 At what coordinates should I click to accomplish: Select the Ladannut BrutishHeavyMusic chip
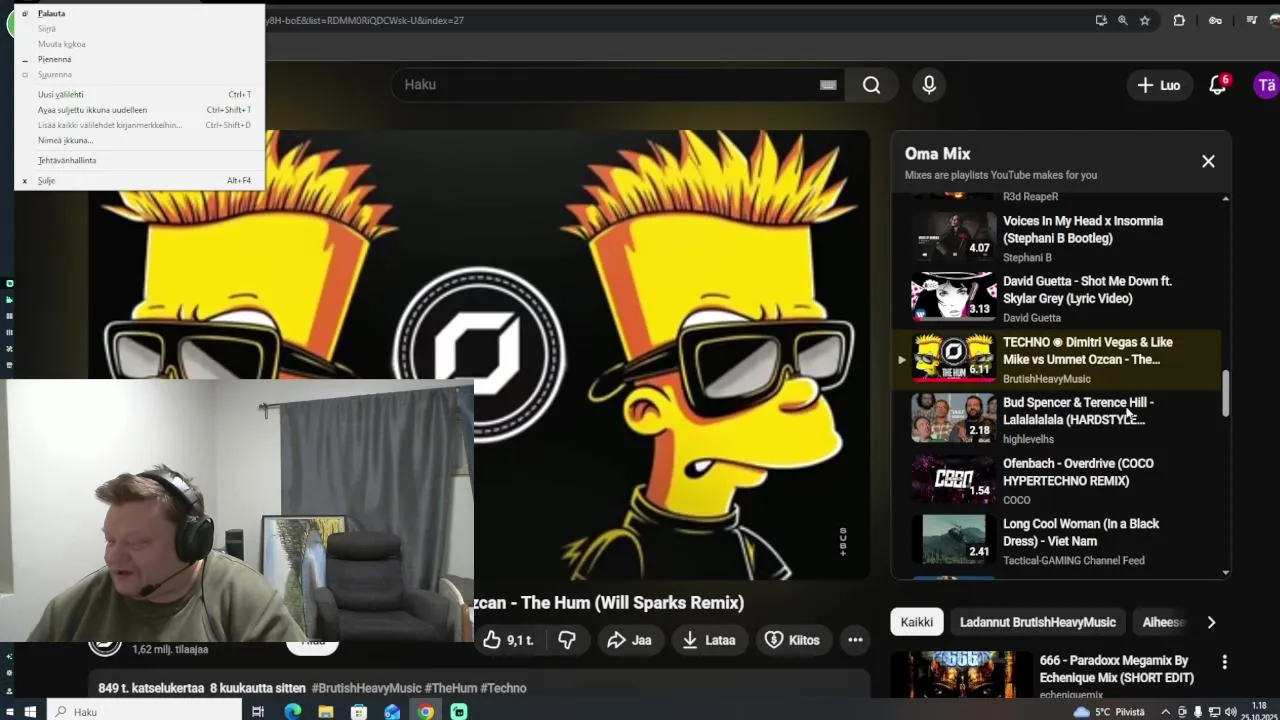[1037, 622]
